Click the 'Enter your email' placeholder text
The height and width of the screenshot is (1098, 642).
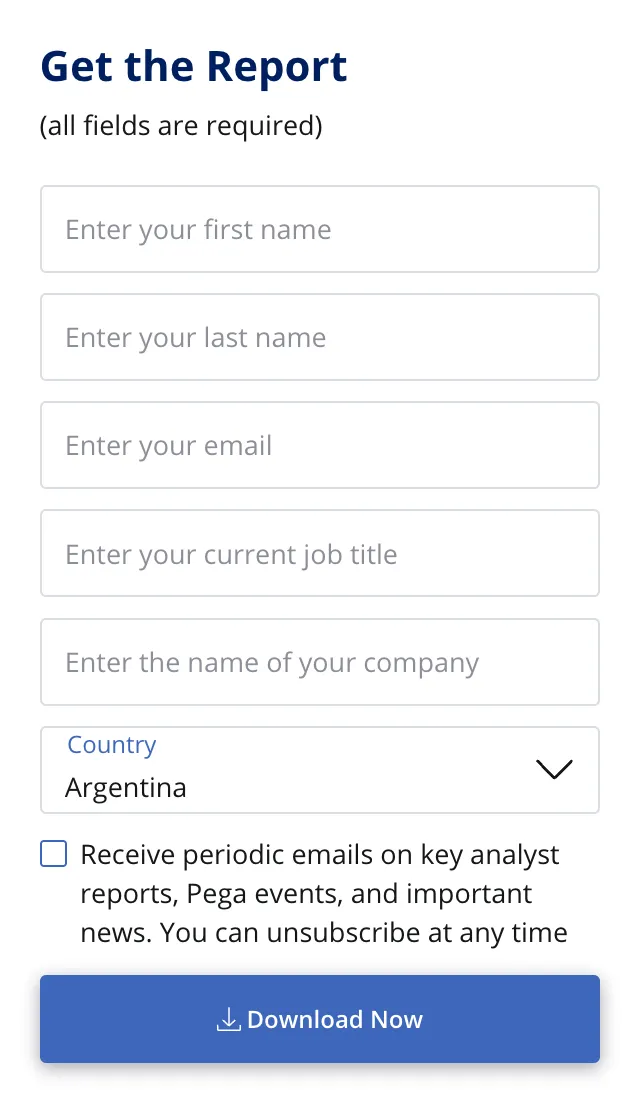pyautogui.click(x=169, y=446)
